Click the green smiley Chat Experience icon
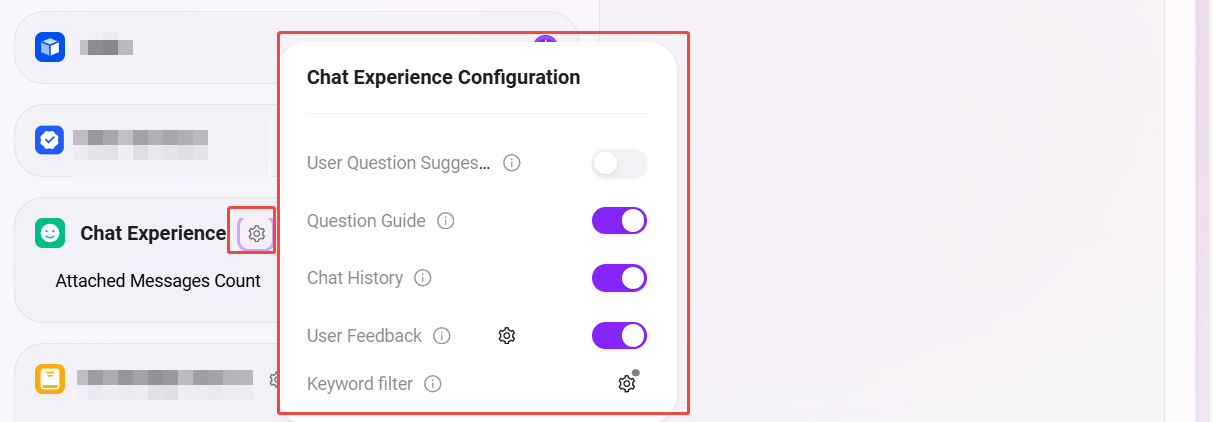 tap(50, 233)
